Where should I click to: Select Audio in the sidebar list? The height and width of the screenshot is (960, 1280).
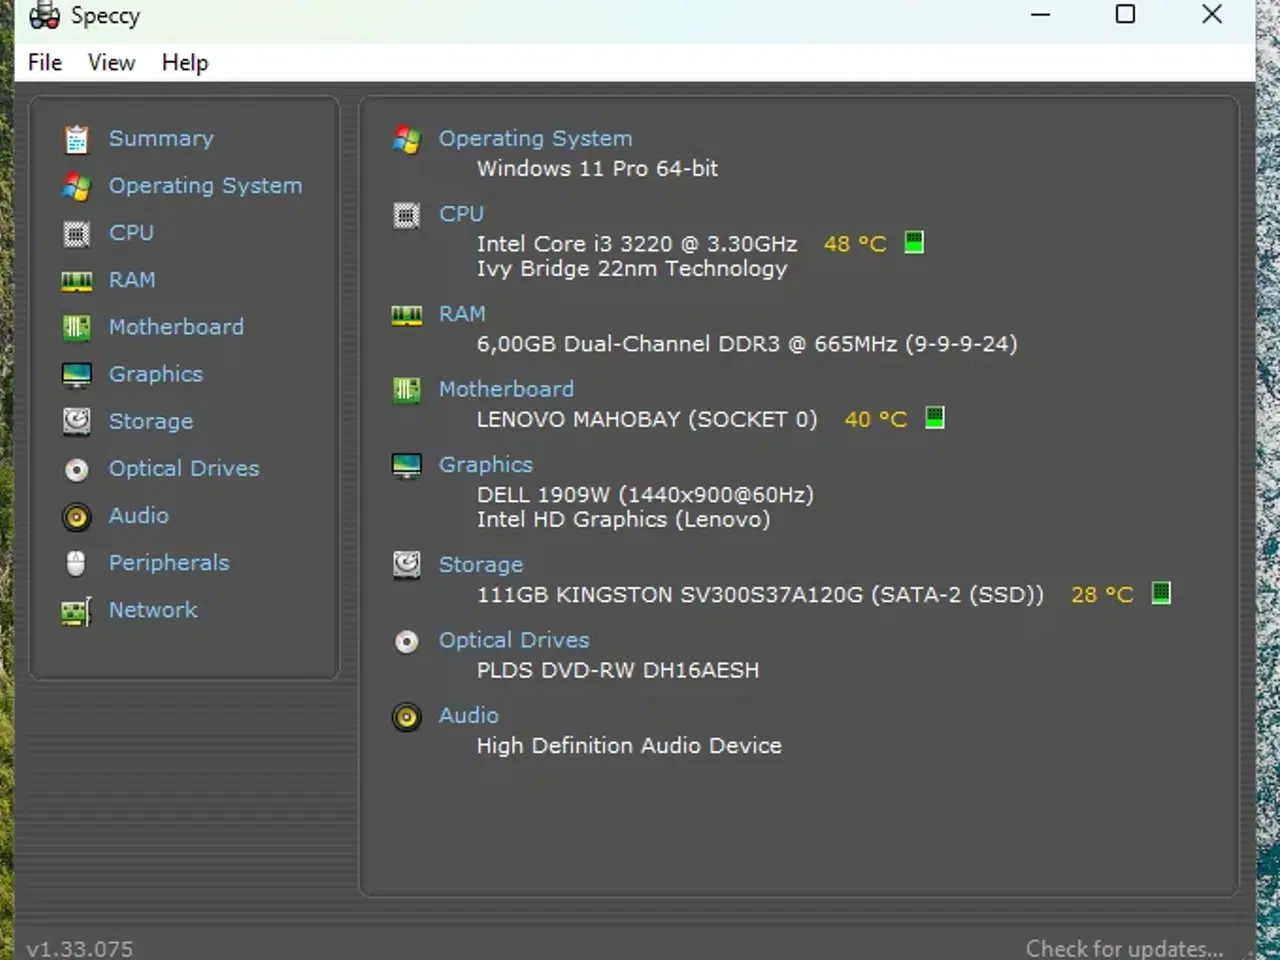(139, 515)
